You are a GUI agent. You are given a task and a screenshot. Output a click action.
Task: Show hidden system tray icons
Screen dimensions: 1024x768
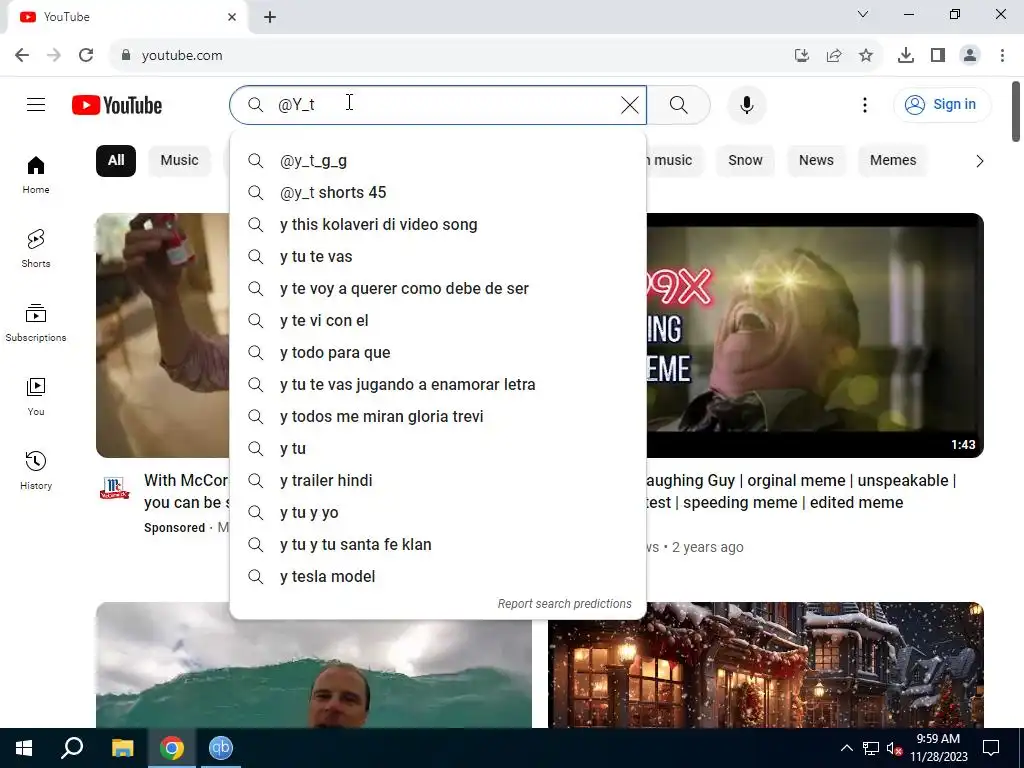(846, 748)
